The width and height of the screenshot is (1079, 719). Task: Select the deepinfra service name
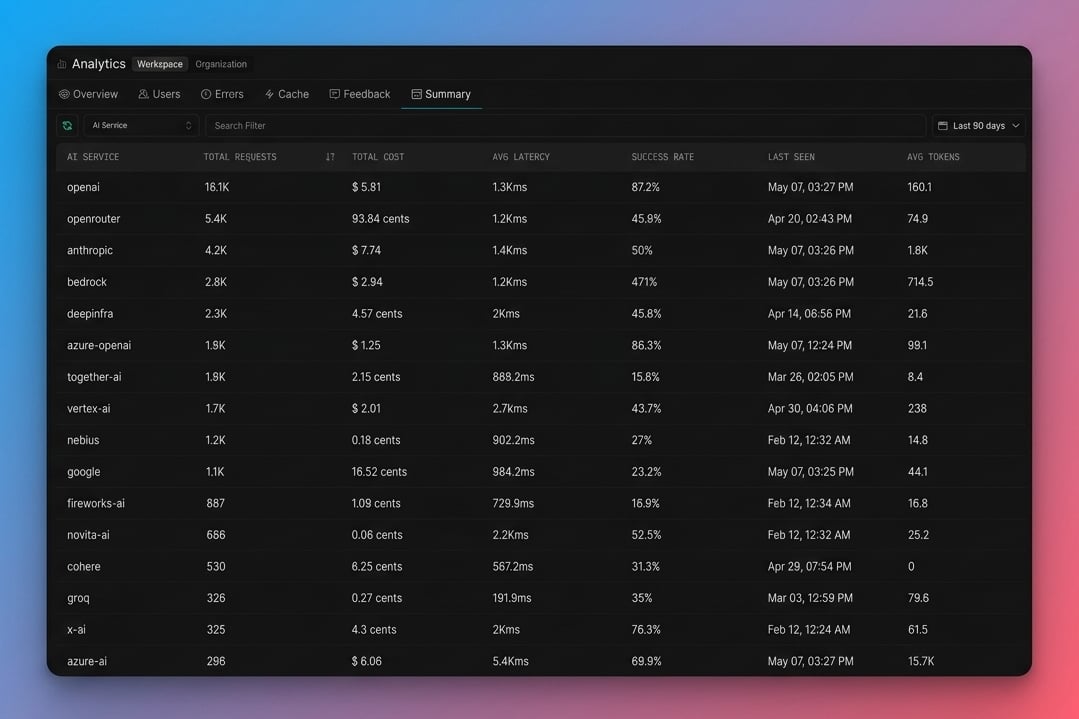coord(90,314)
